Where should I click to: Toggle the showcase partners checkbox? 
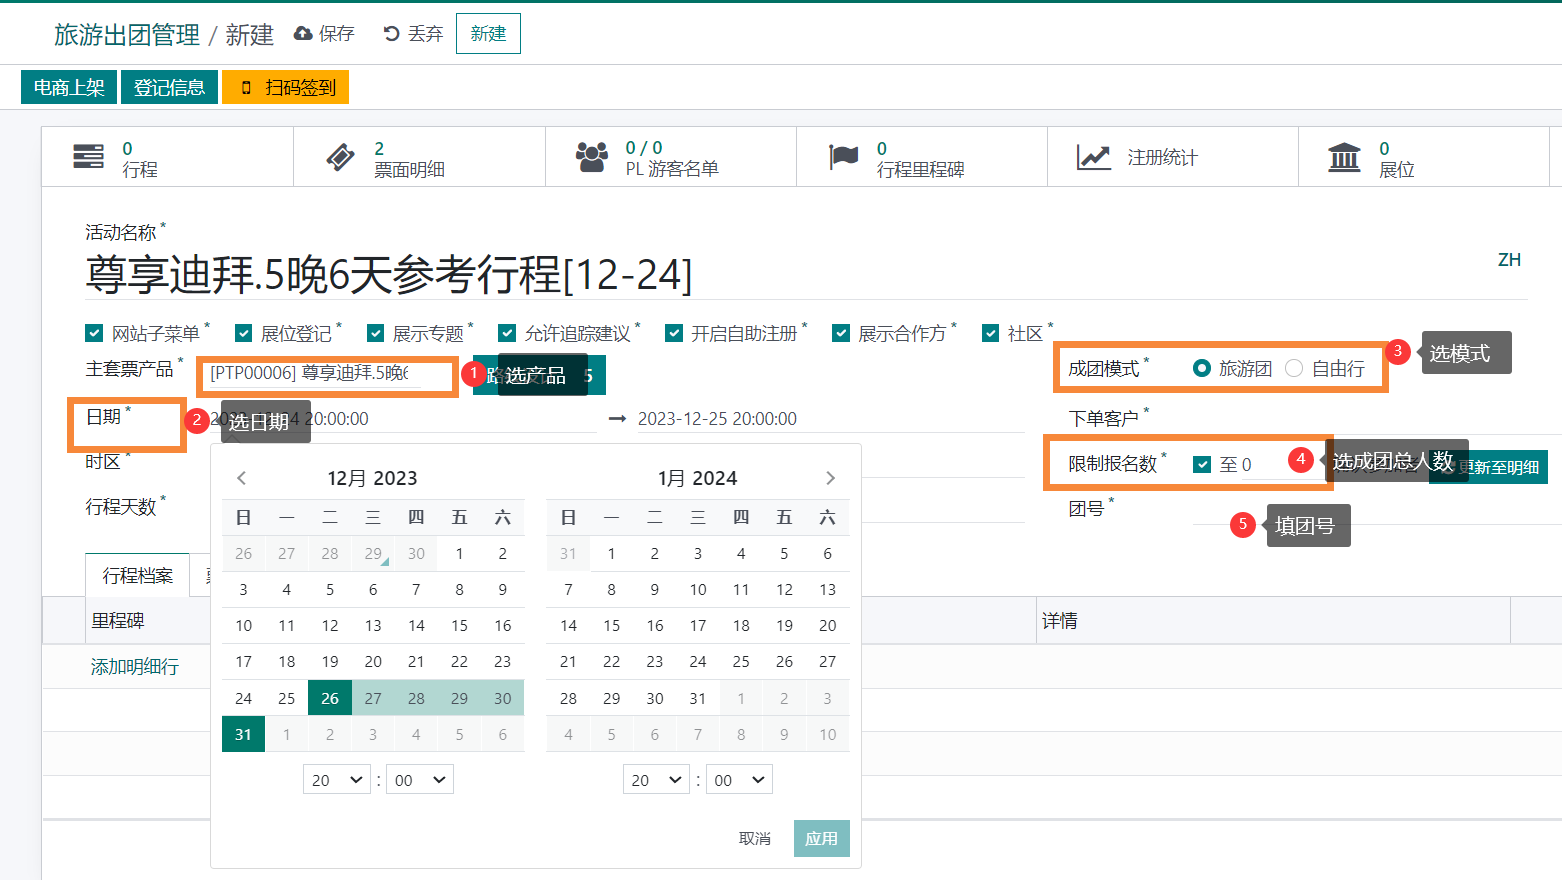pos(841,333)
